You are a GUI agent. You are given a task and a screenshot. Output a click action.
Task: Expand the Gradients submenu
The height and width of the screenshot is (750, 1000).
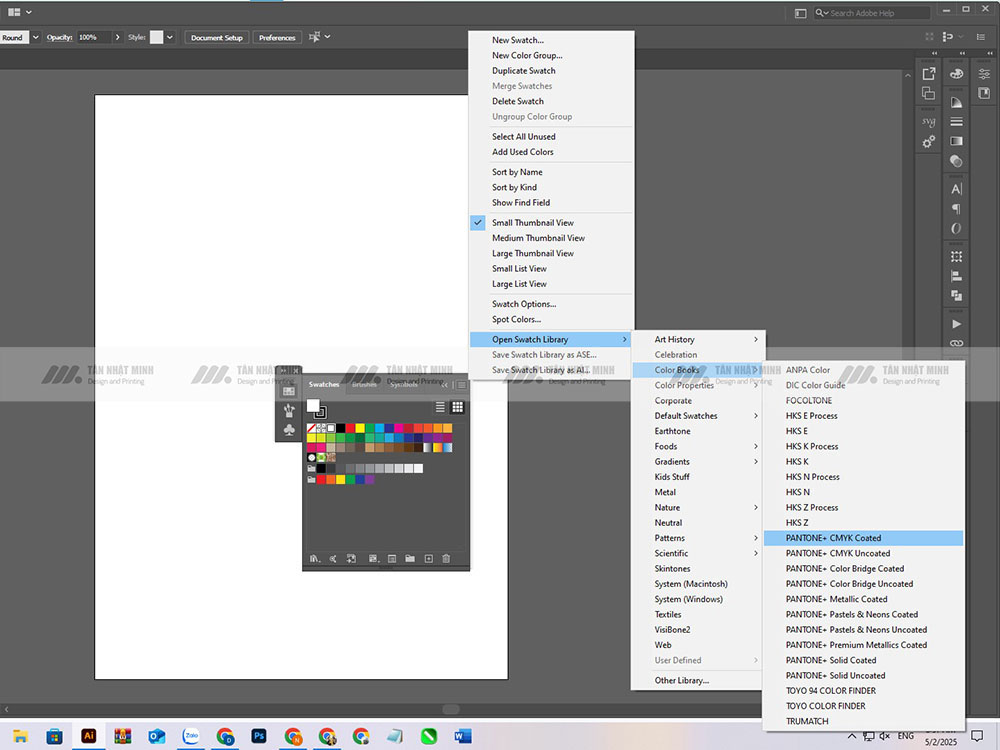(698, 462)
